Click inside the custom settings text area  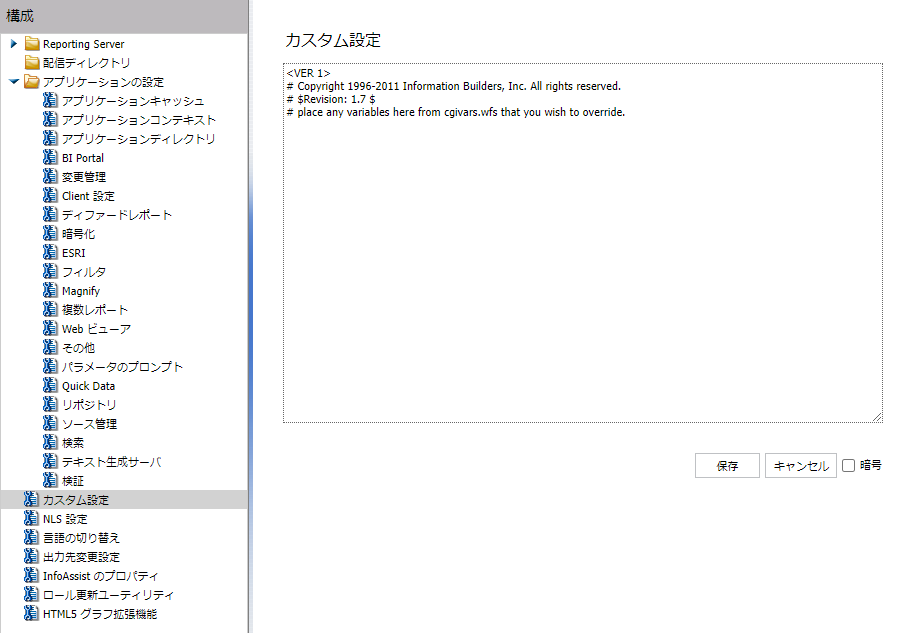tap(583, 243)
